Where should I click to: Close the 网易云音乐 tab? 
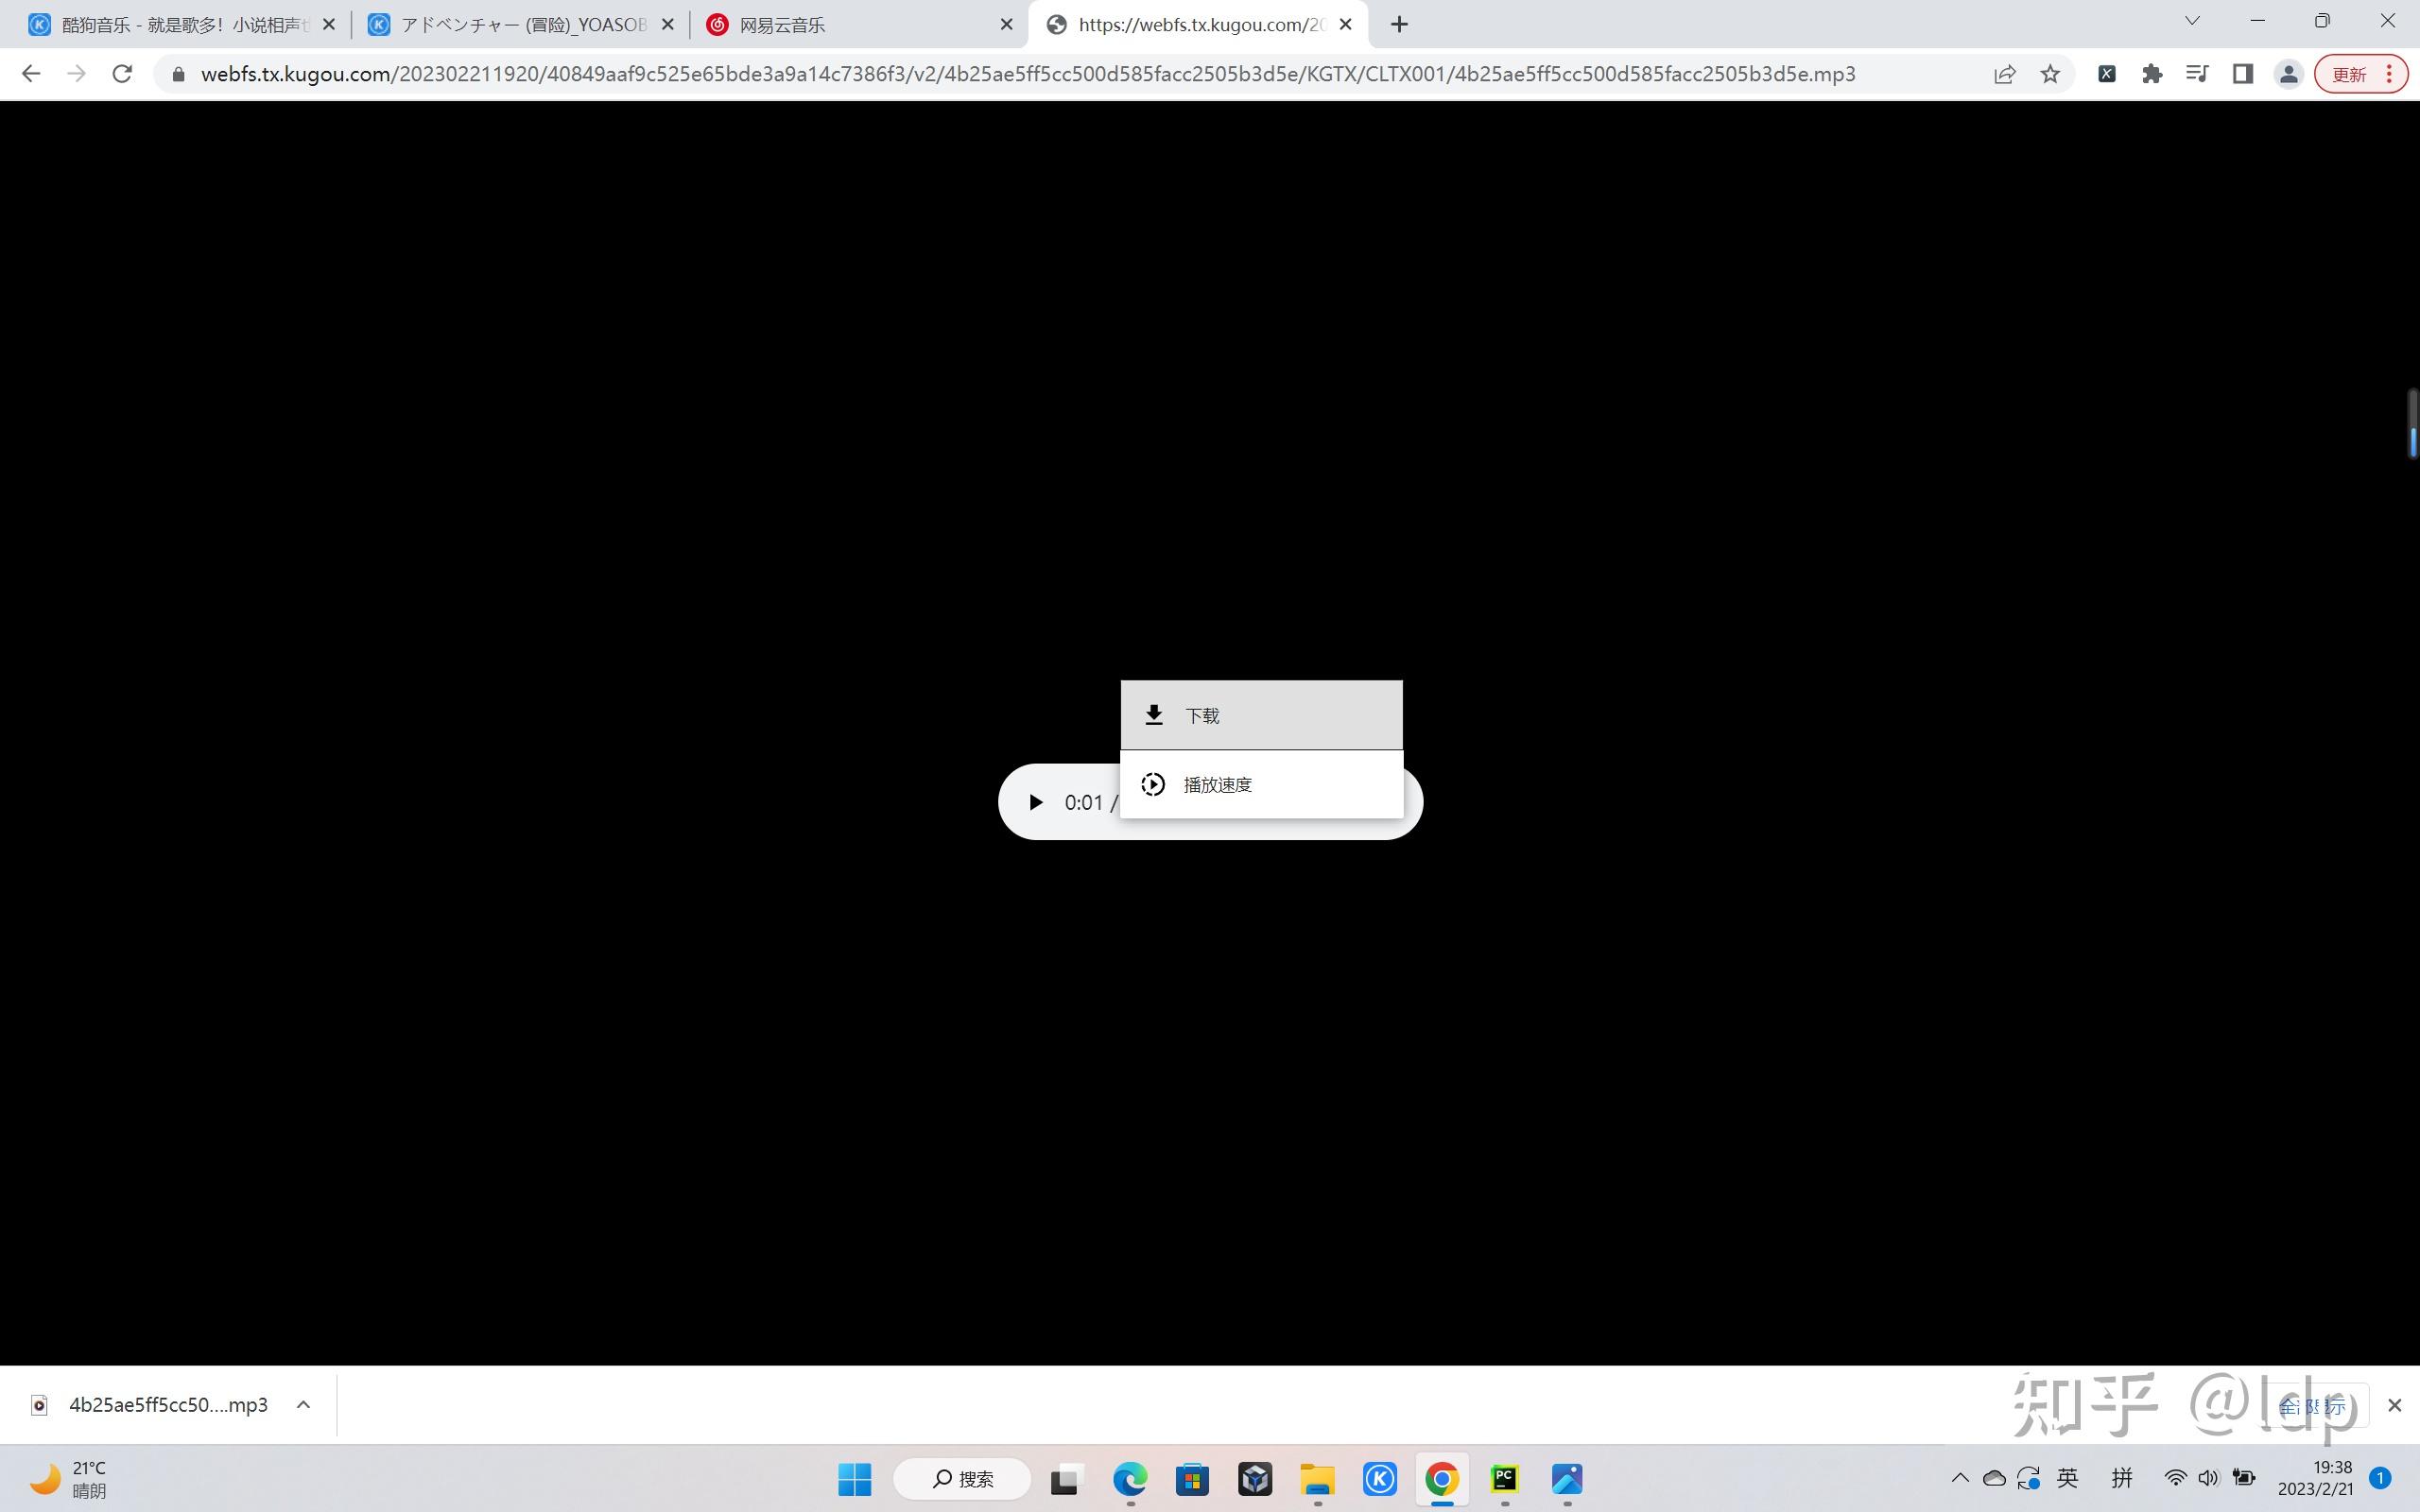click(x=1006, y=25)
